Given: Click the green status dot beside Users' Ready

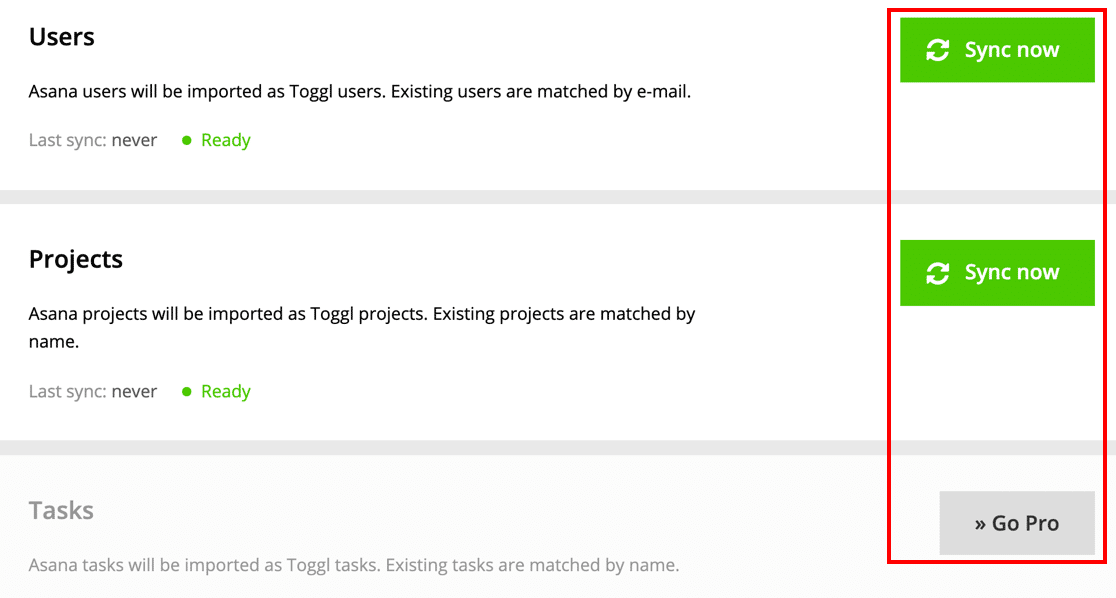Looking at the screenshot, I should click(186, 140).
